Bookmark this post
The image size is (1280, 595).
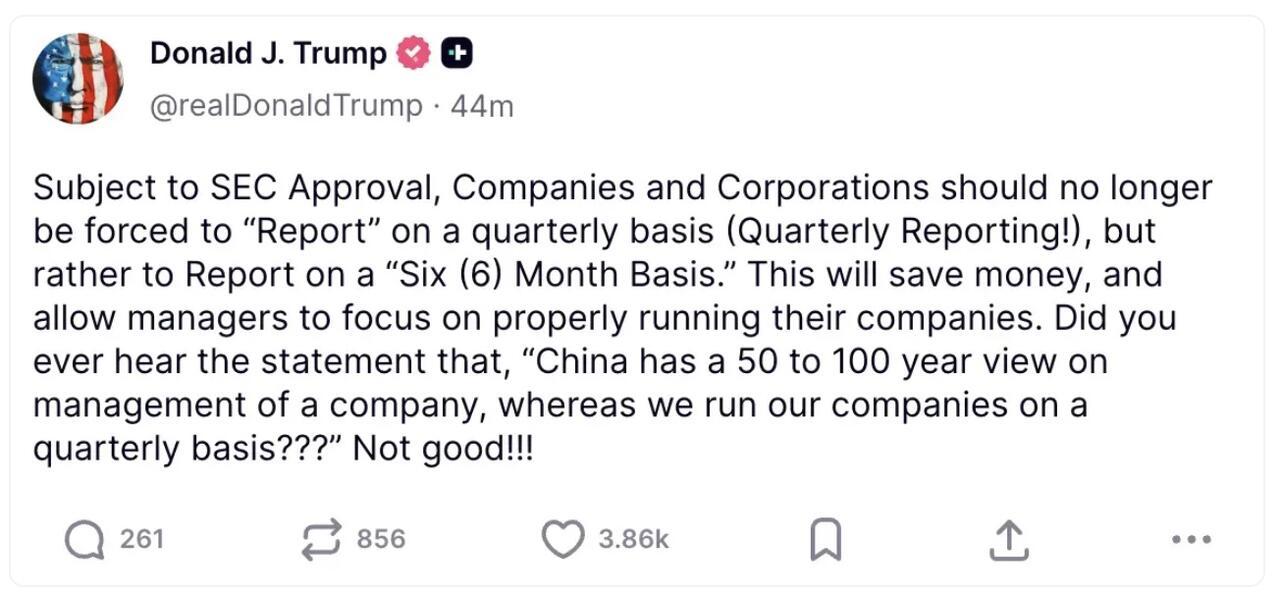825,541
